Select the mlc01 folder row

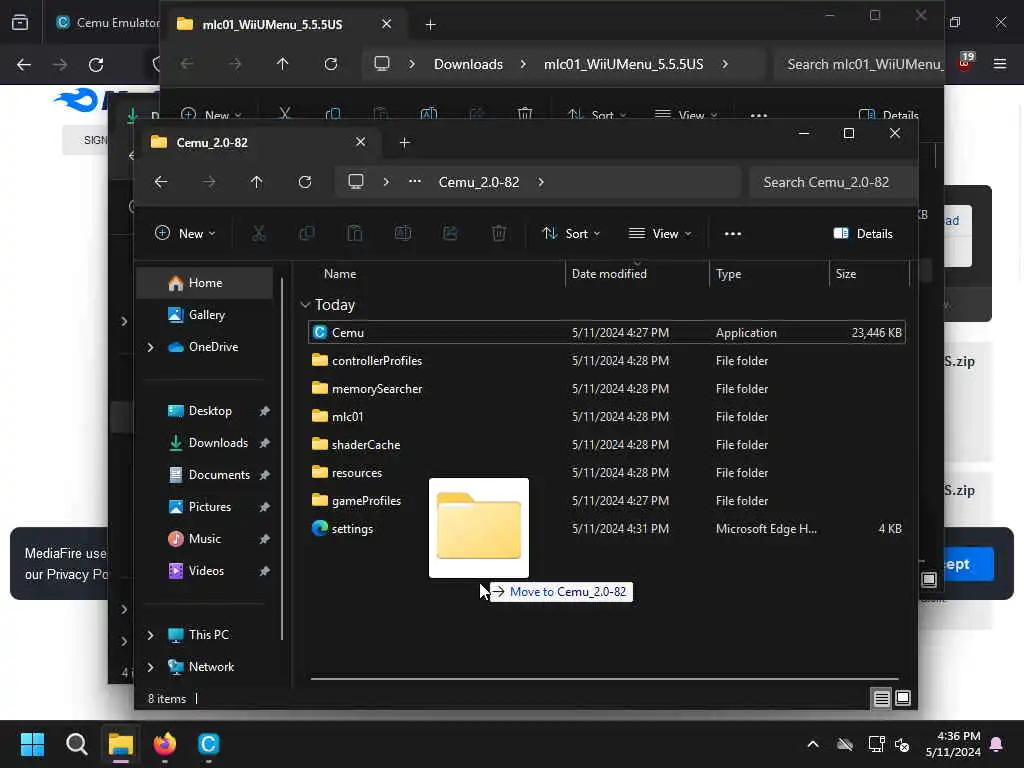tap(607, 417)
